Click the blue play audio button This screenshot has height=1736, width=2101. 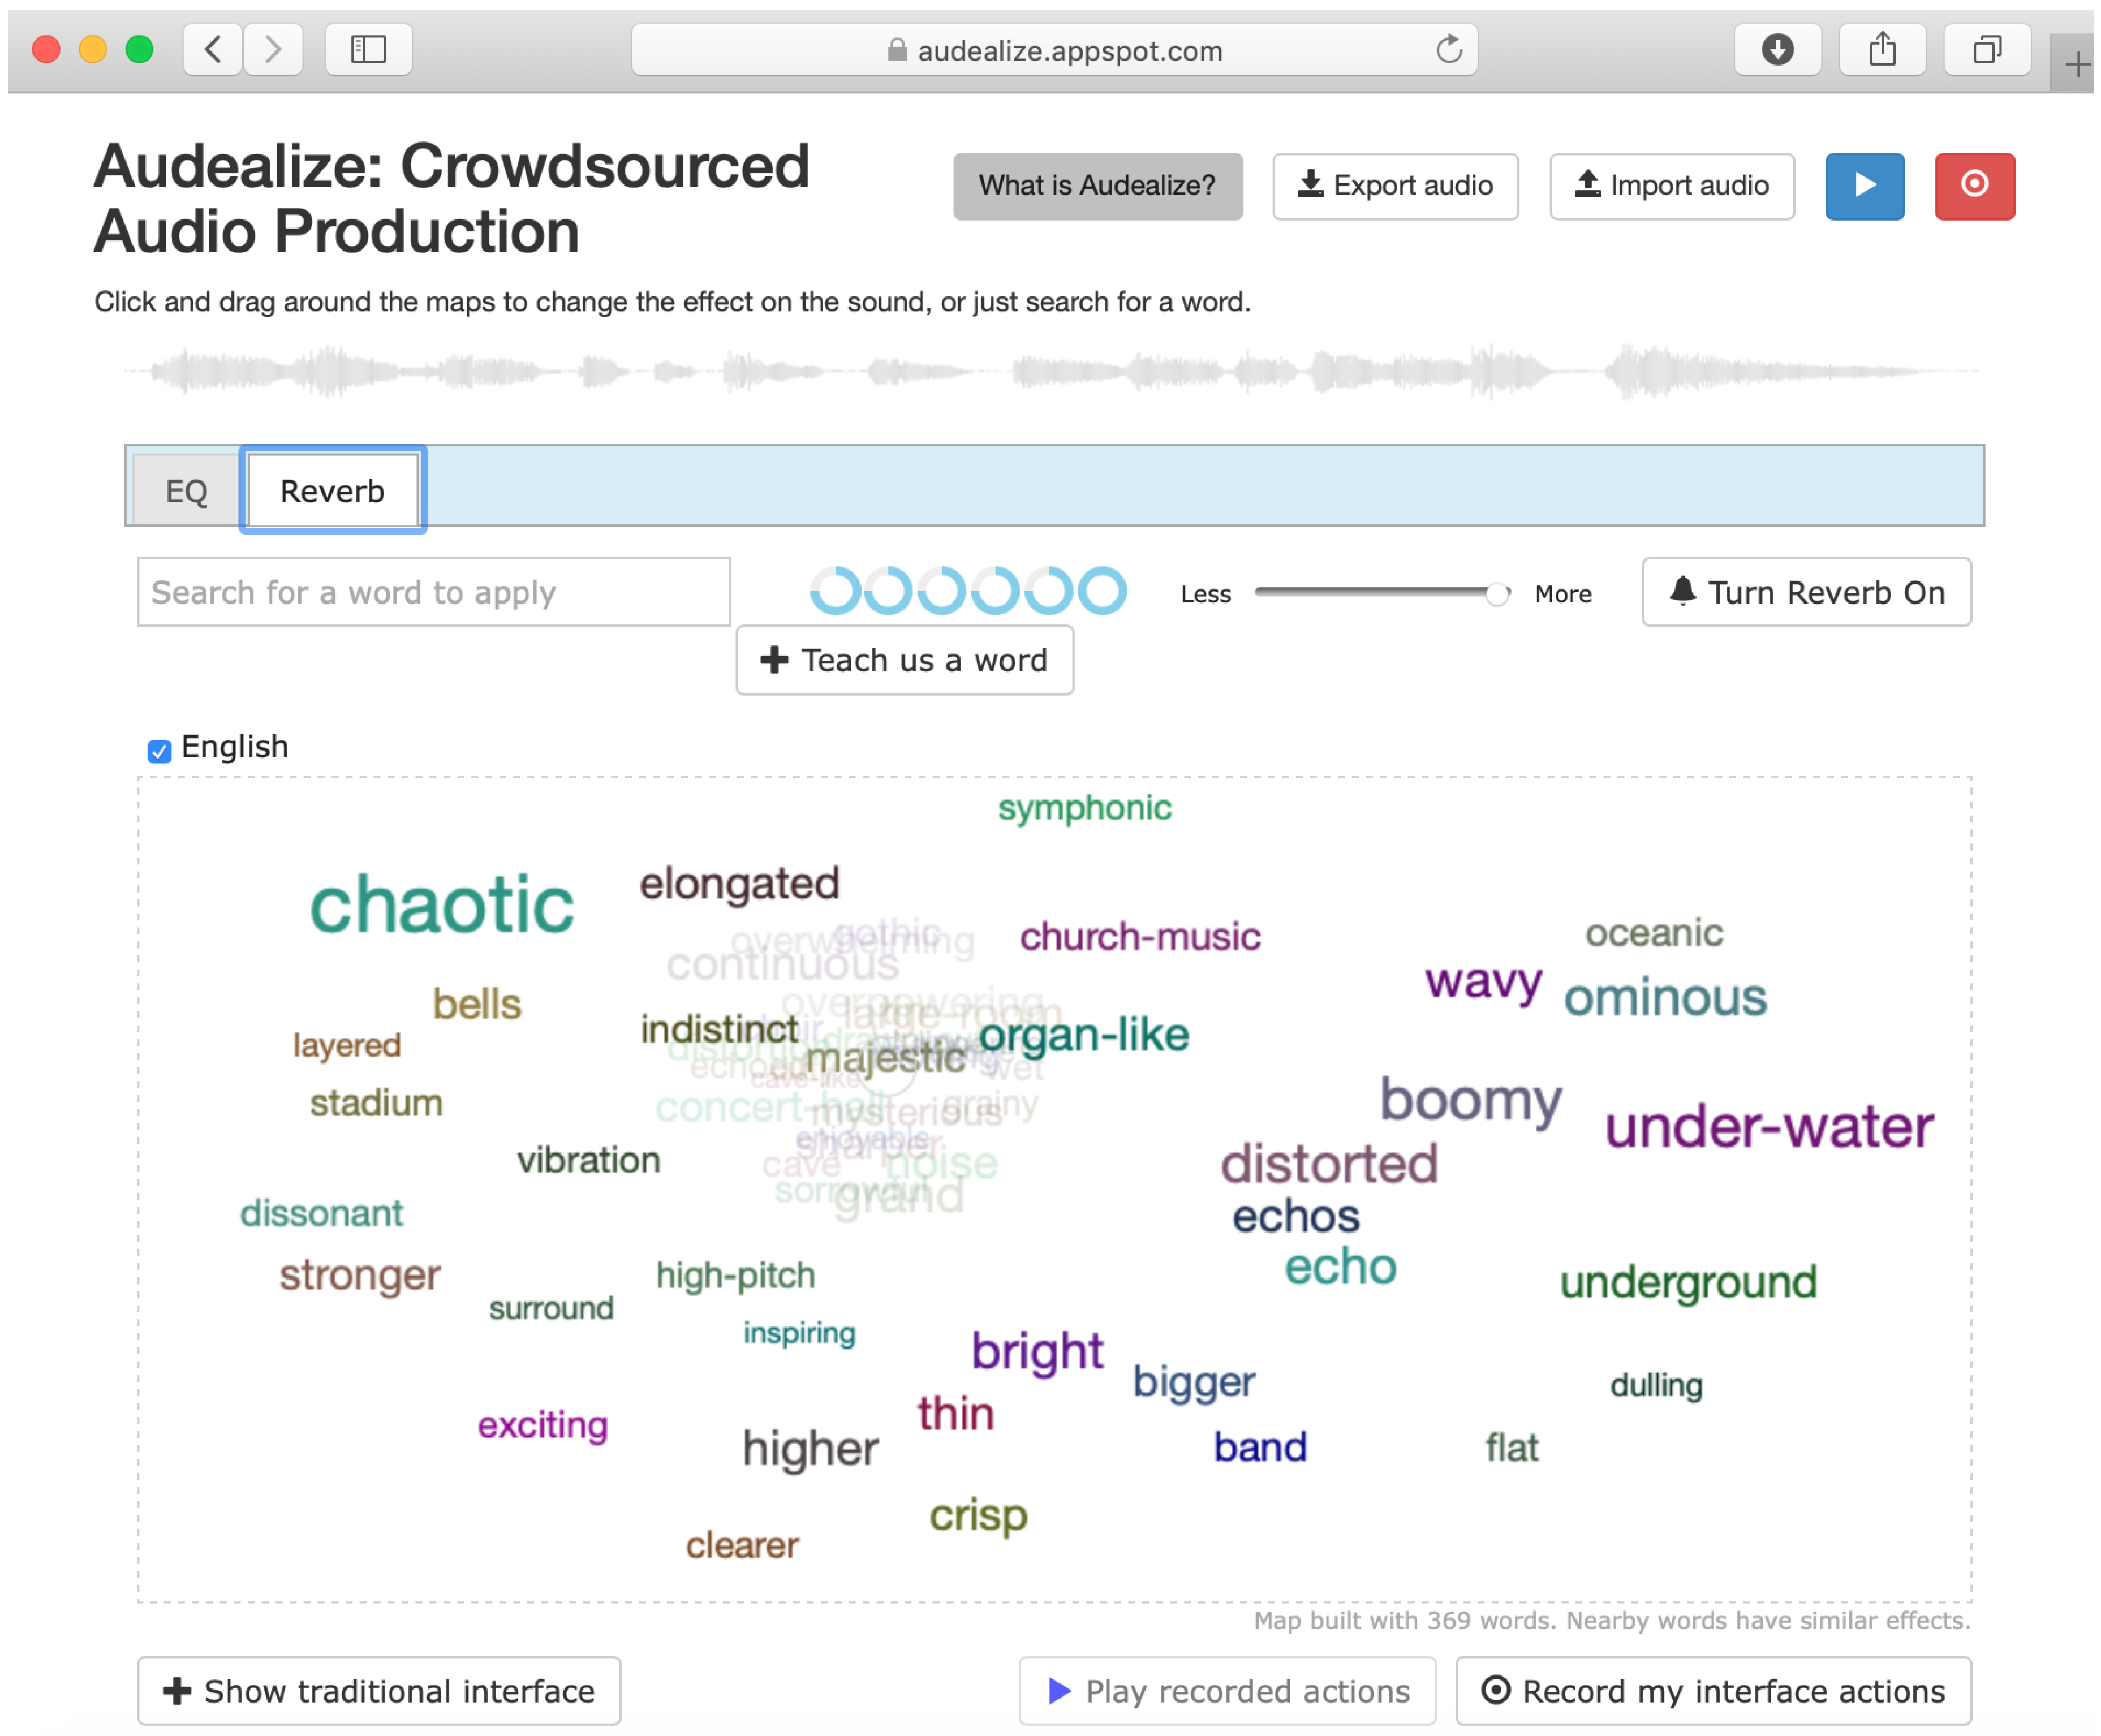tap(1863, 186)
